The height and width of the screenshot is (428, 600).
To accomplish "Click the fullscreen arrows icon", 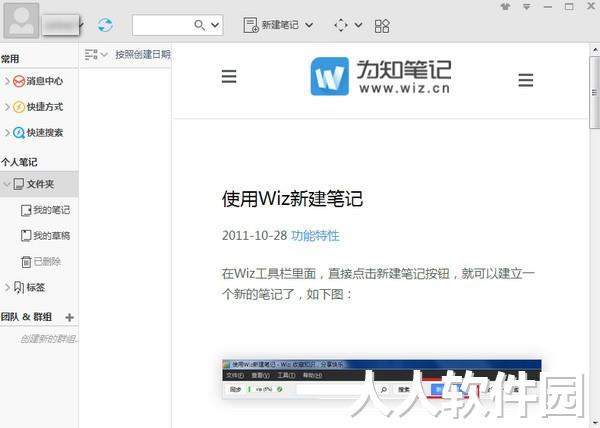I will pos(341,26).
